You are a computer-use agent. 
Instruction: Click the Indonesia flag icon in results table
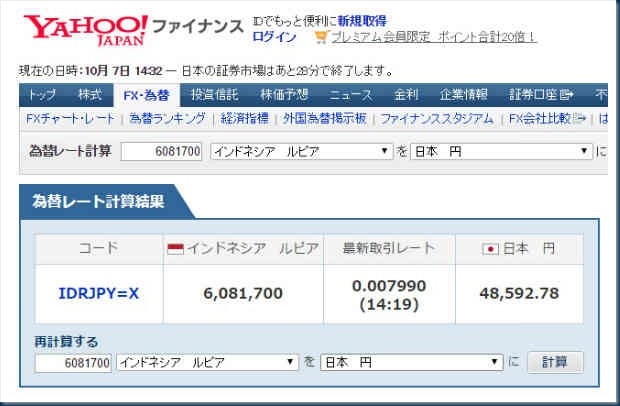coord(176,249)
